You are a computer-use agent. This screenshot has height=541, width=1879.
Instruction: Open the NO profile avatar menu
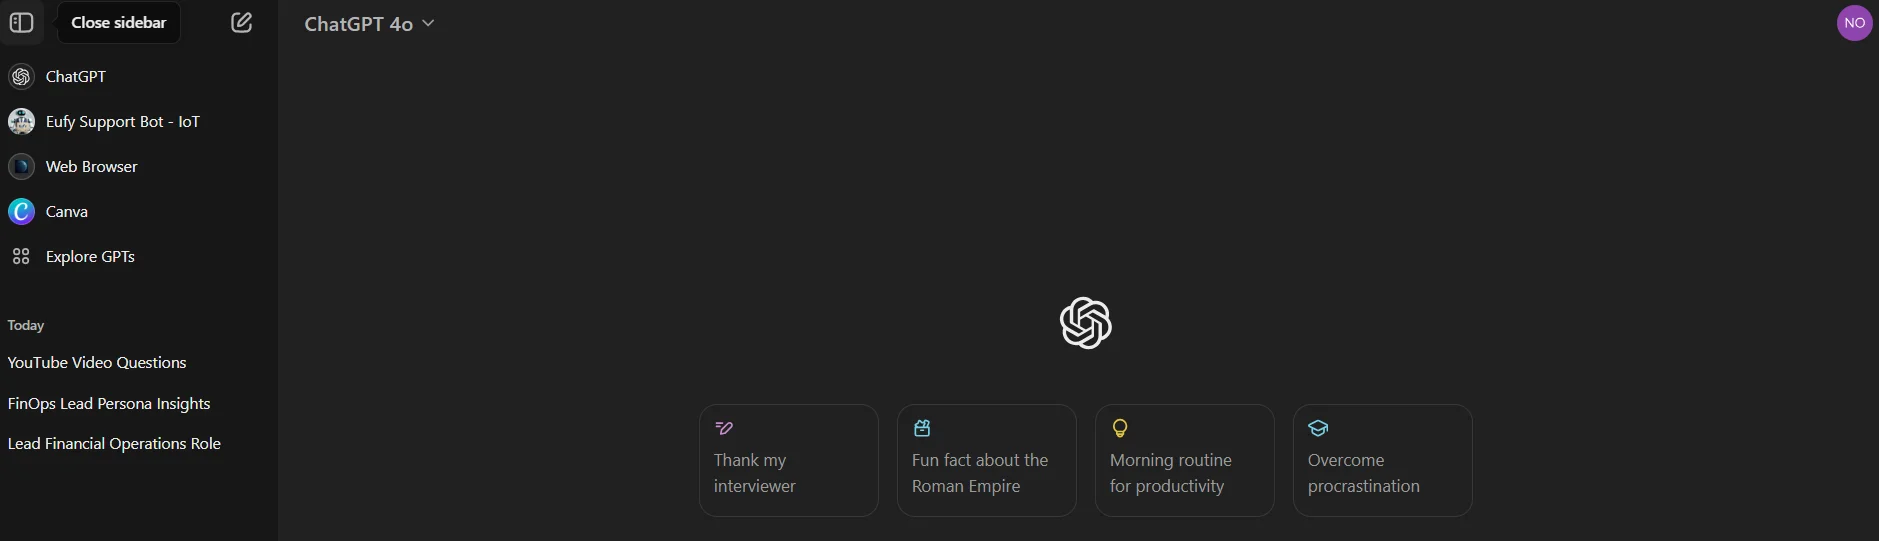point(1854,22)
